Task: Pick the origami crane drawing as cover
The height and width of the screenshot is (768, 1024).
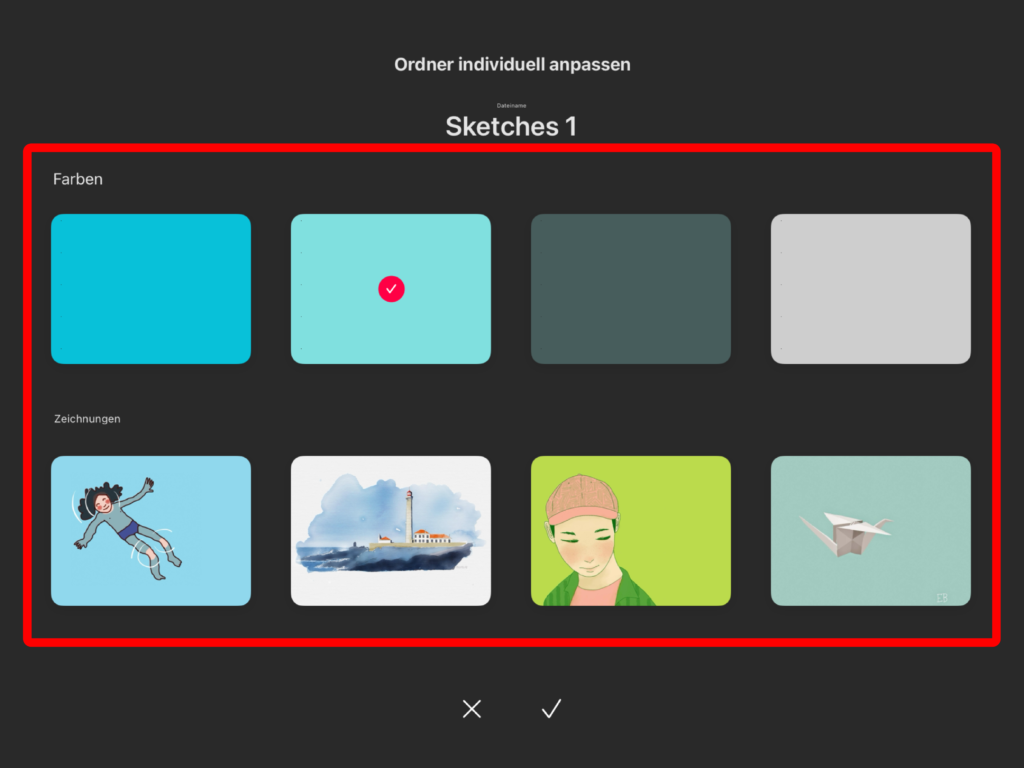Action: [871, 531]
